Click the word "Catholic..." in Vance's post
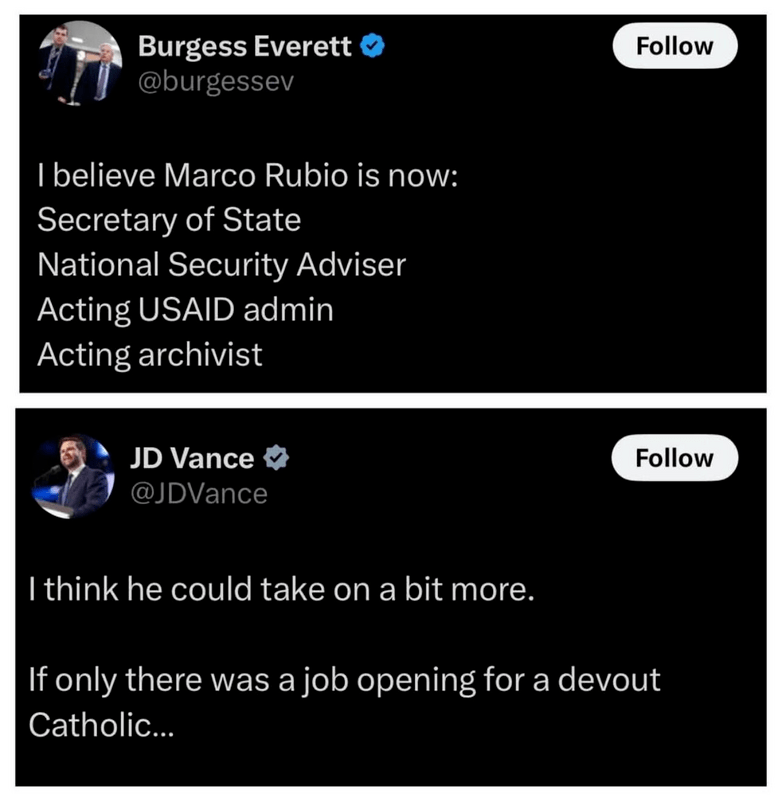 pos(101,725)
